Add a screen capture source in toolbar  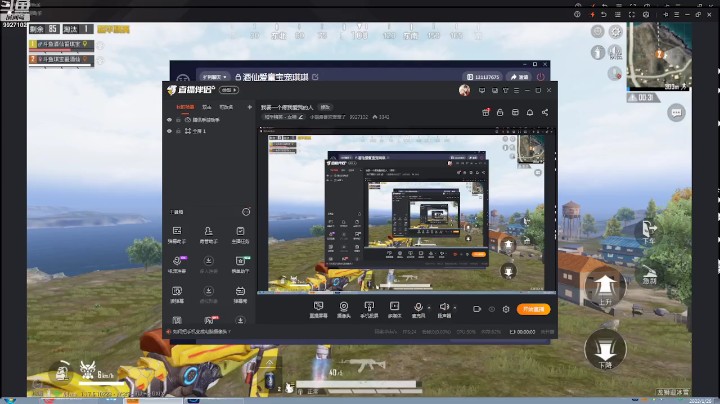(318, 309)
